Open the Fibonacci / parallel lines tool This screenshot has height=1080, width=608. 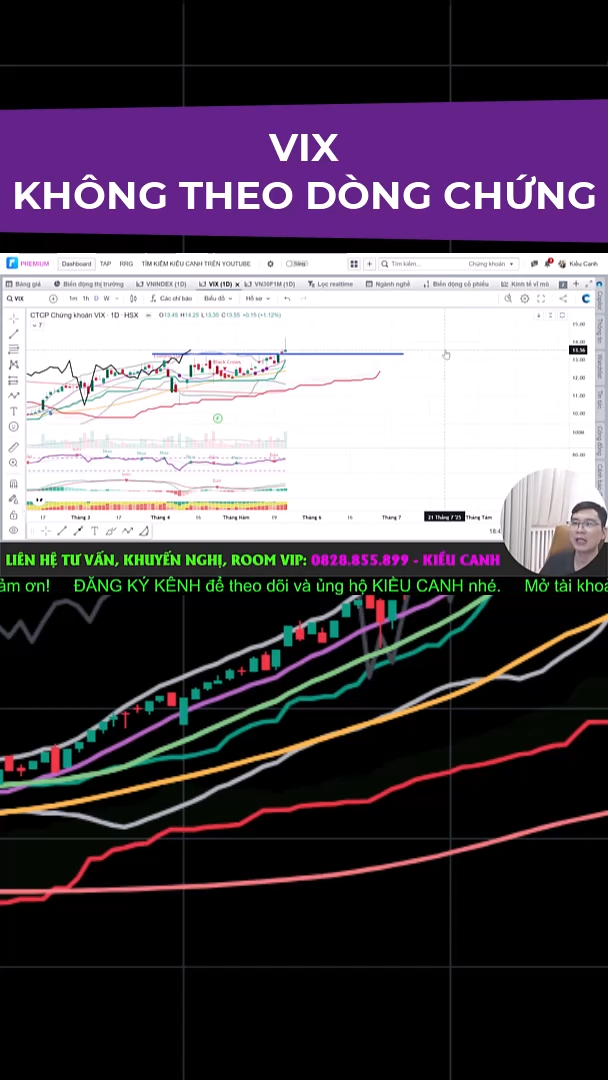point(14,349)
